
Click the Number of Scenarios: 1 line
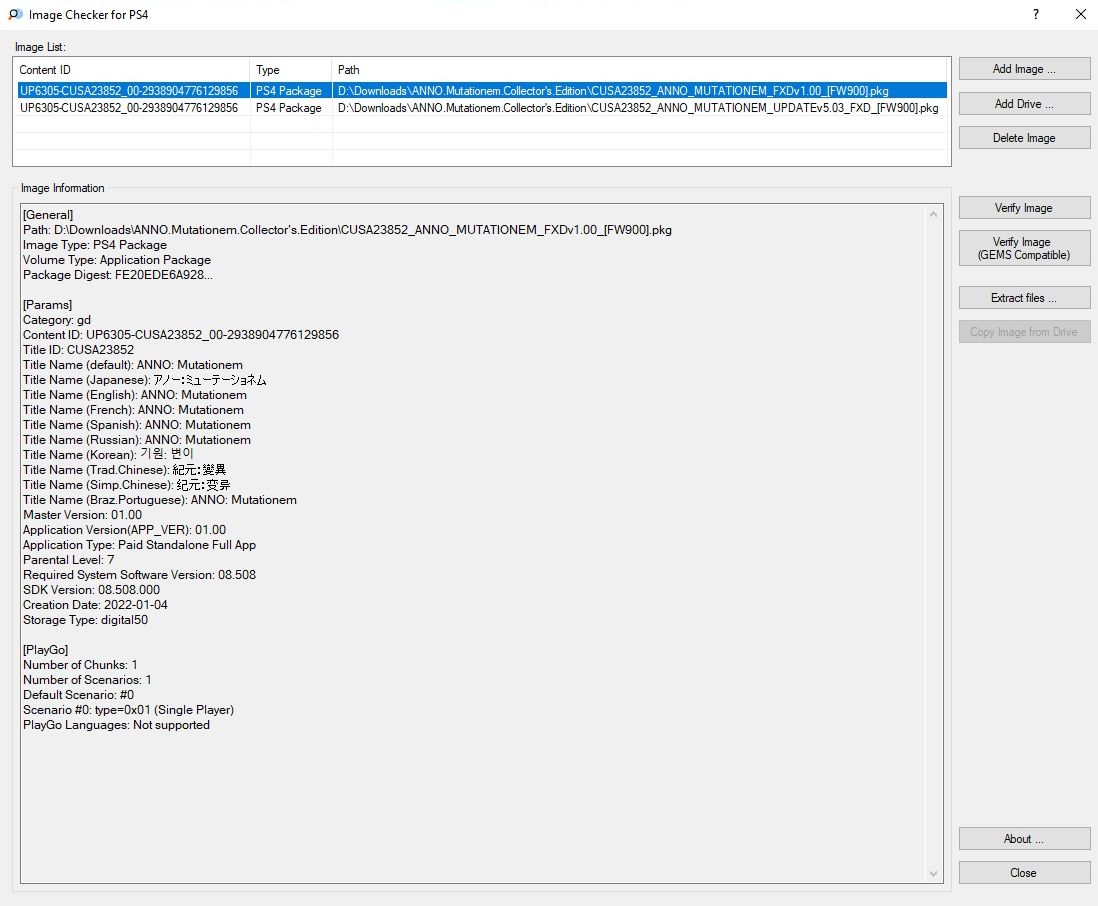coord(88,680)
